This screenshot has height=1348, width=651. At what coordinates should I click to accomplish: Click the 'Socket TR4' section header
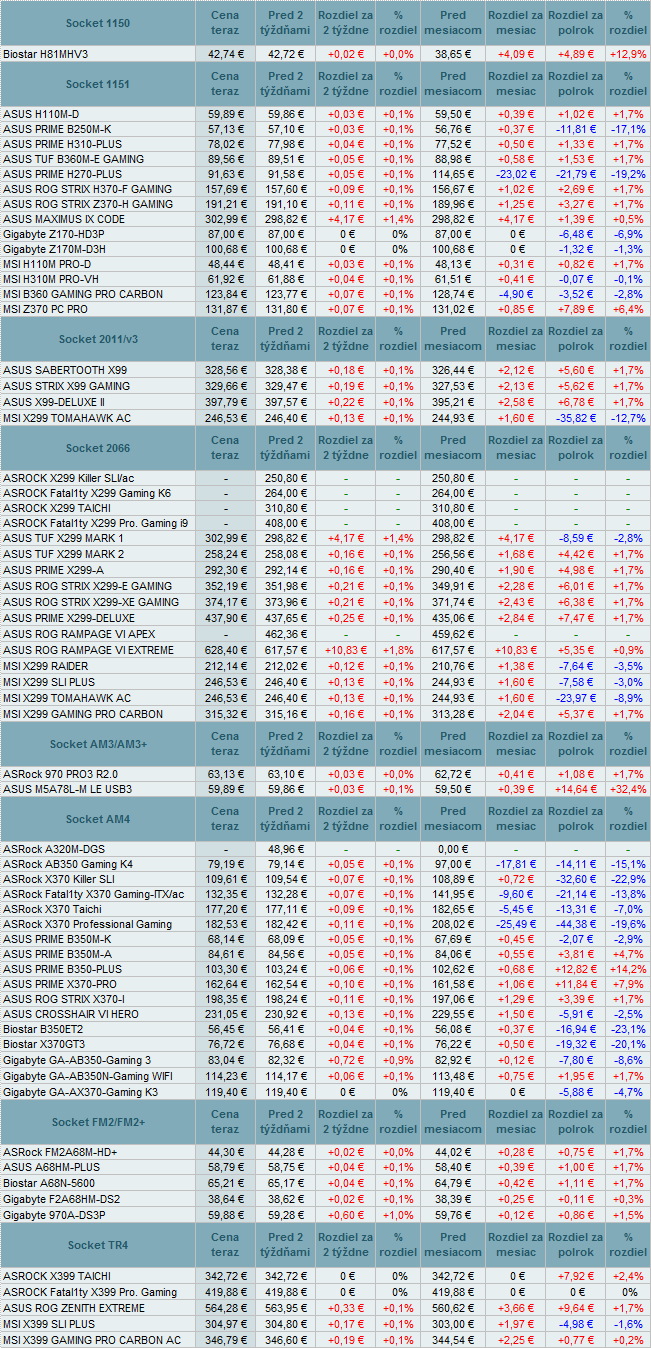click(x=97, y=1245)
